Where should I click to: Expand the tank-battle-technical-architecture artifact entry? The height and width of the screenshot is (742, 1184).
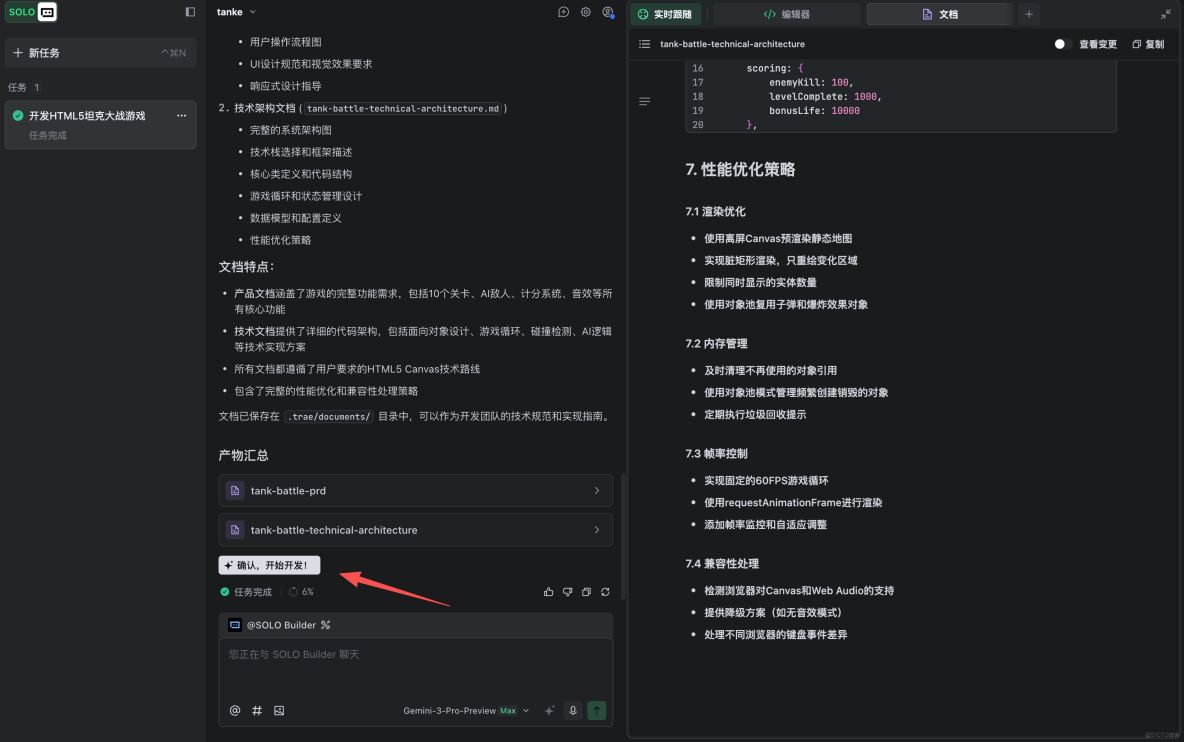pos(416,529)
